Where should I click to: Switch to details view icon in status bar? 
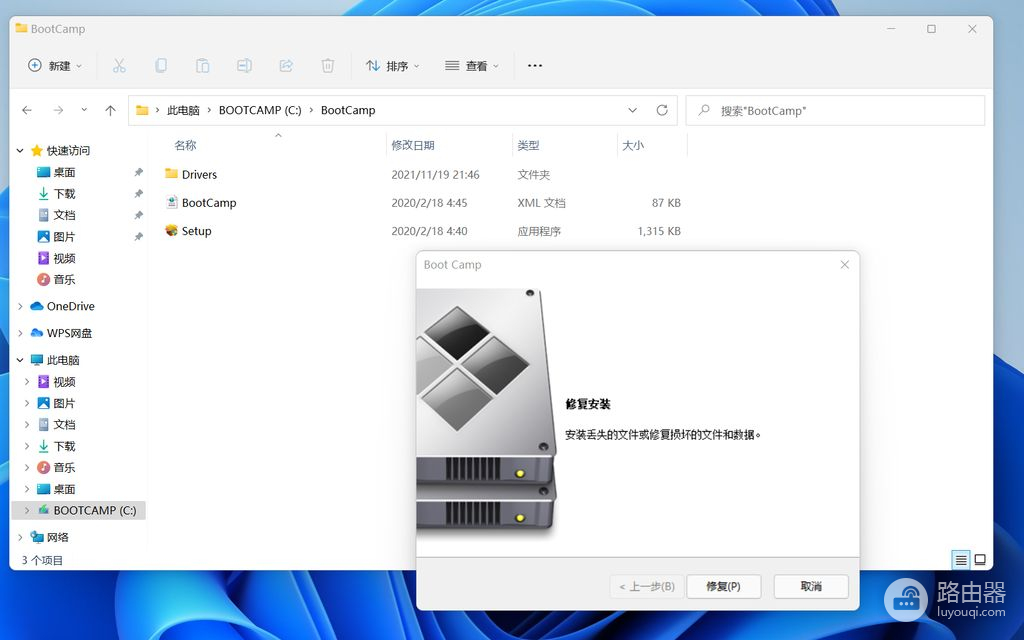tap(960, 560)
